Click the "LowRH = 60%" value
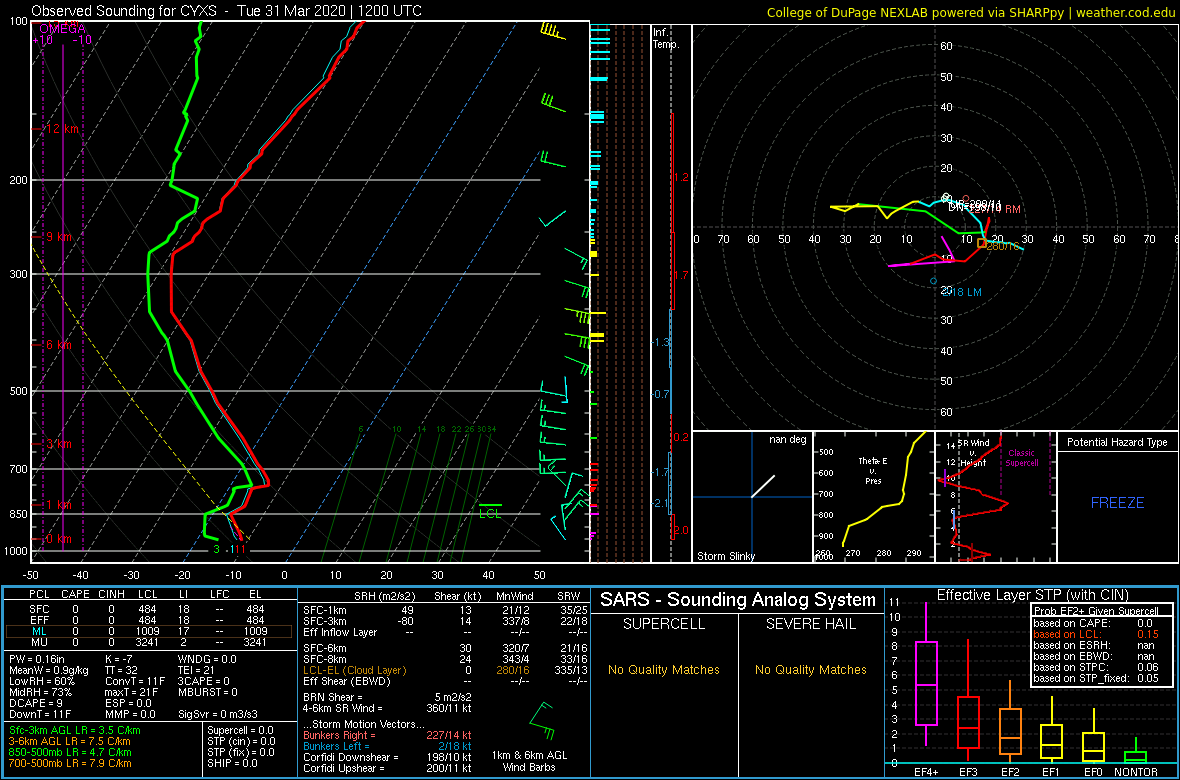Image resolution: width=1180 pixels, height=780 pixels. pos(41,681)
